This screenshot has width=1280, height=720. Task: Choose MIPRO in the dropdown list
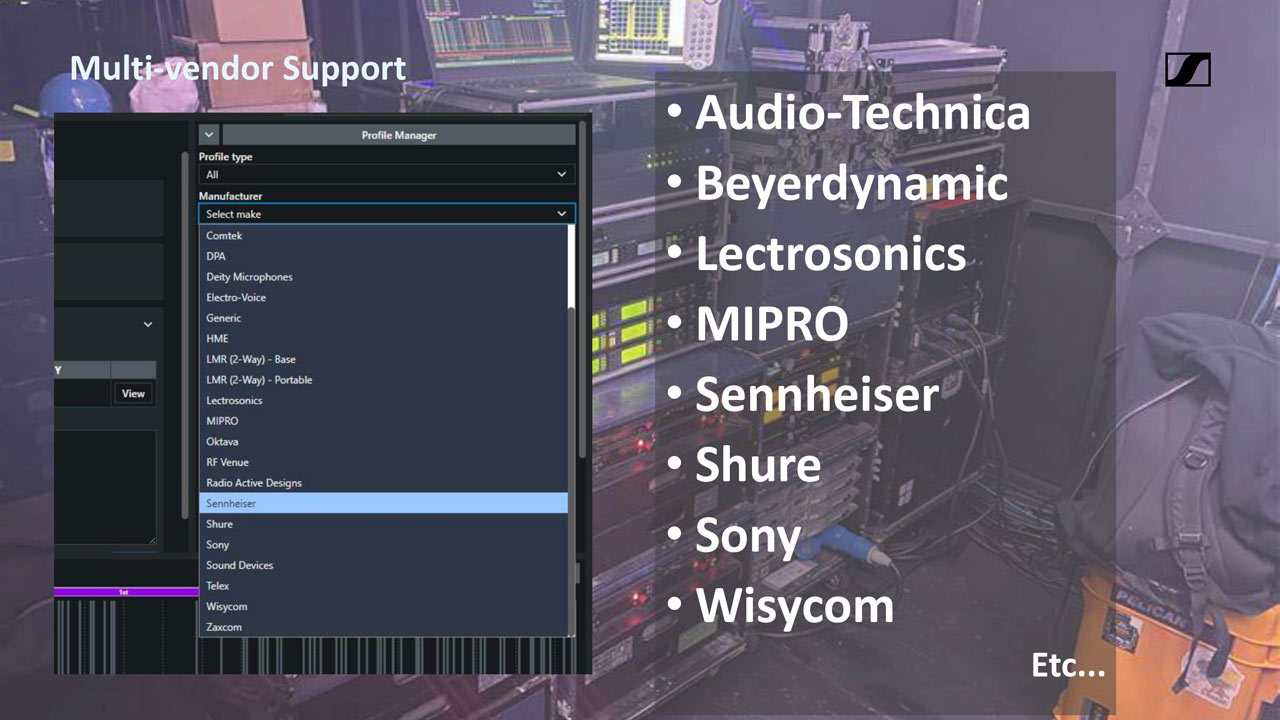coord(383,421)
